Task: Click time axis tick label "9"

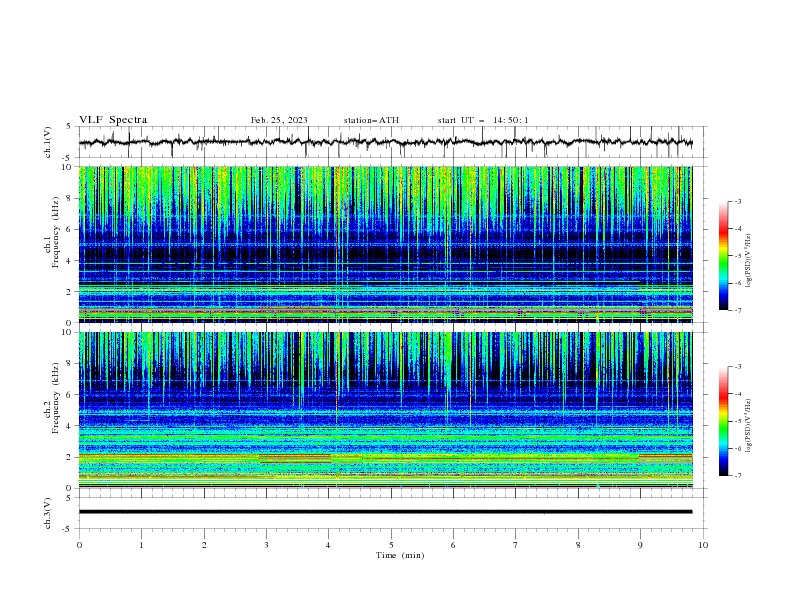Action: pyautogui.click(x=640, y=545)
